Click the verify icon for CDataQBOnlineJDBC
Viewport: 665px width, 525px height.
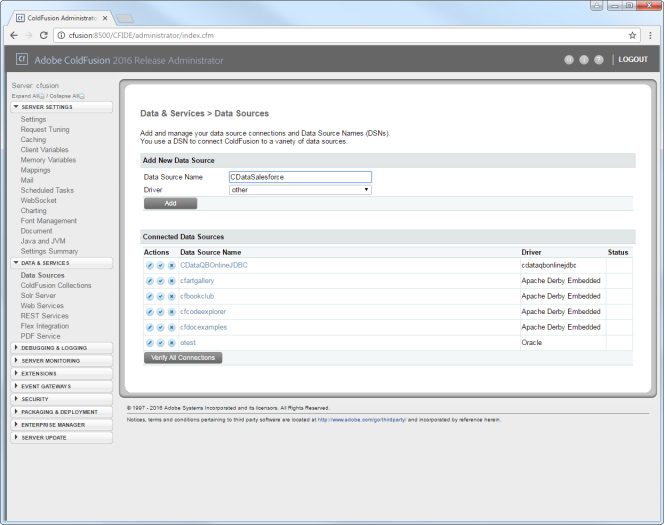click(x=161, y=266)
